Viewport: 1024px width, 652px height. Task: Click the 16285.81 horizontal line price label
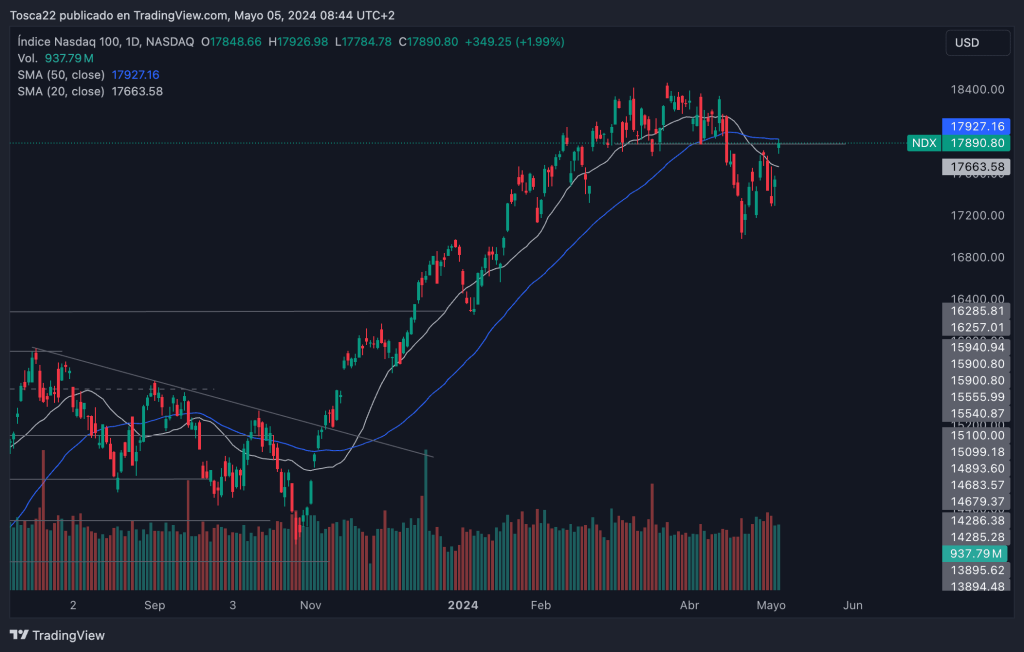coord(976,311)
